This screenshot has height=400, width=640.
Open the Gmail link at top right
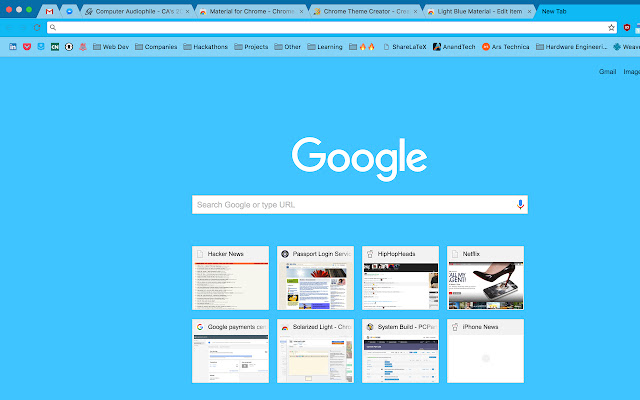tap(607, 71)
